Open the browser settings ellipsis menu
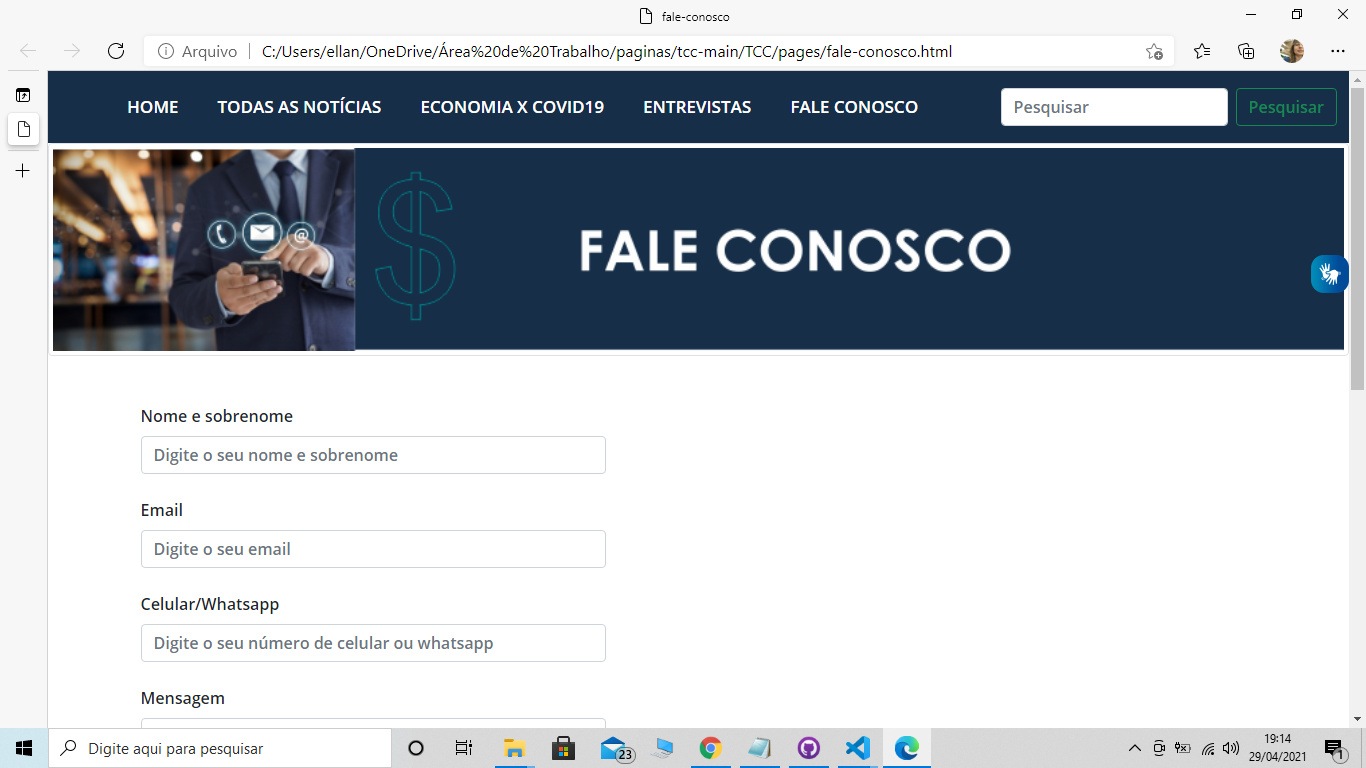 (1338, 51)
